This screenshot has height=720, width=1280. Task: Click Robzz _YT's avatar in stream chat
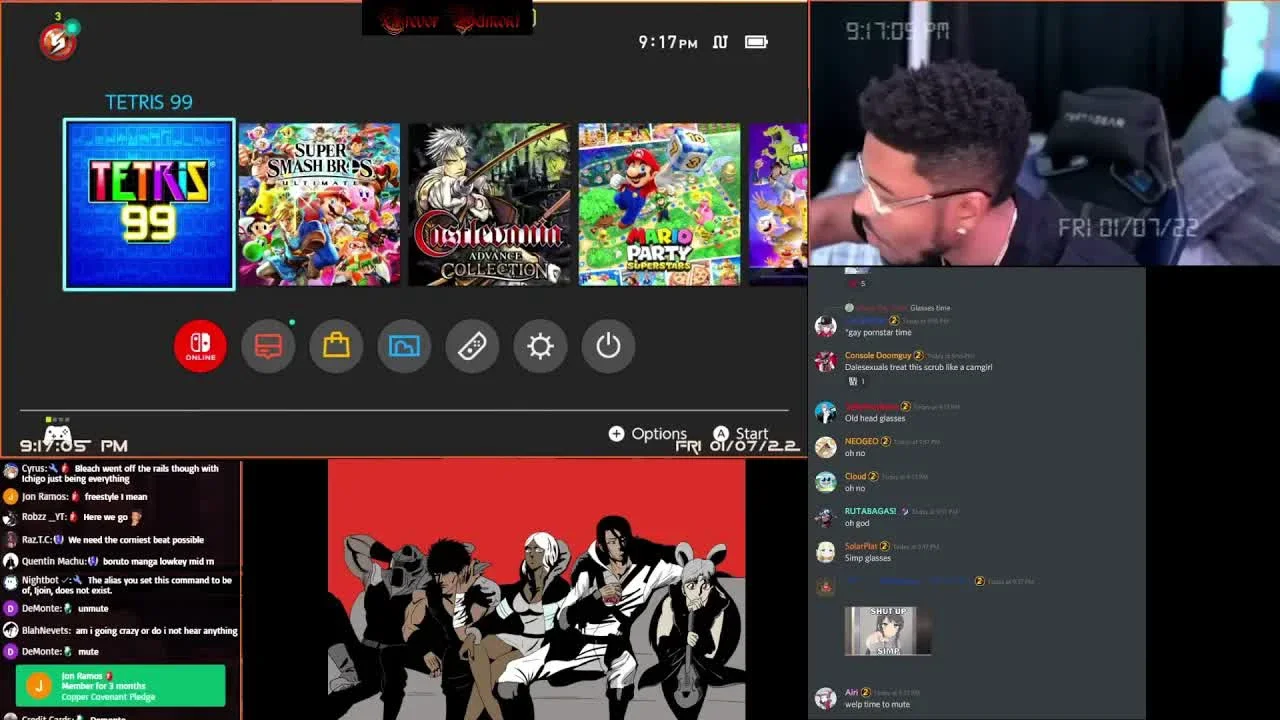coord(10,517)
